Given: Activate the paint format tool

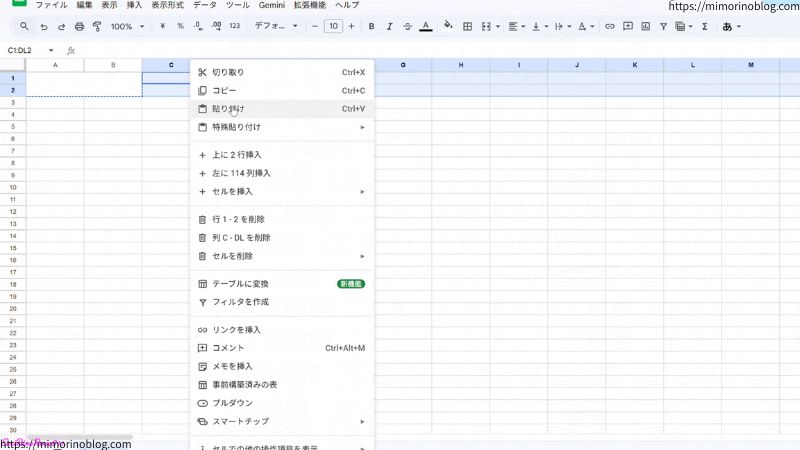Looking at the screenshot, I should coord(97,27).
